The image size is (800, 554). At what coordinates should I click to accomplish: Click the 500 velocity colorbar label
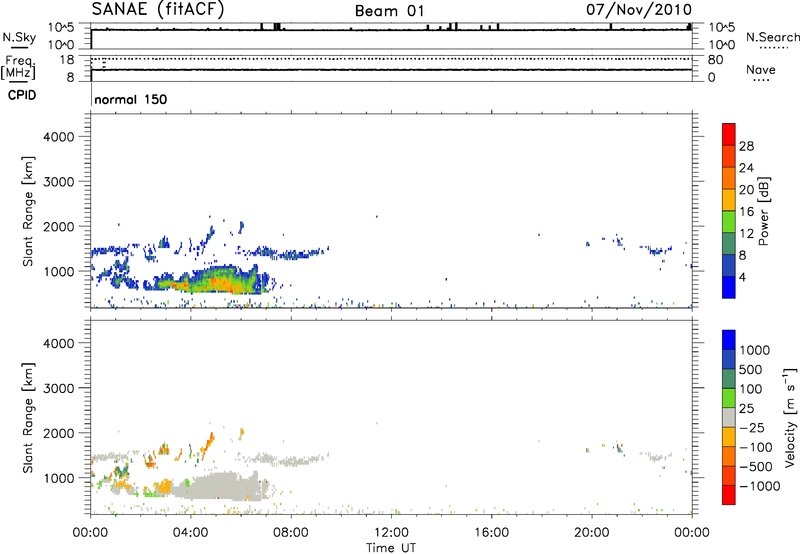click(751, 370)
